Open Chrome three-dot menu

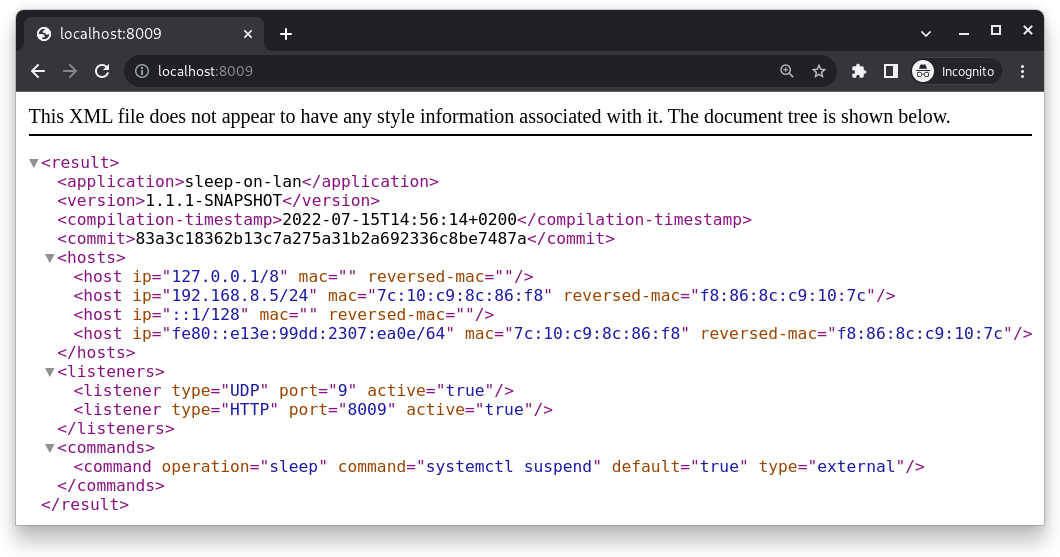point(1022,71)
